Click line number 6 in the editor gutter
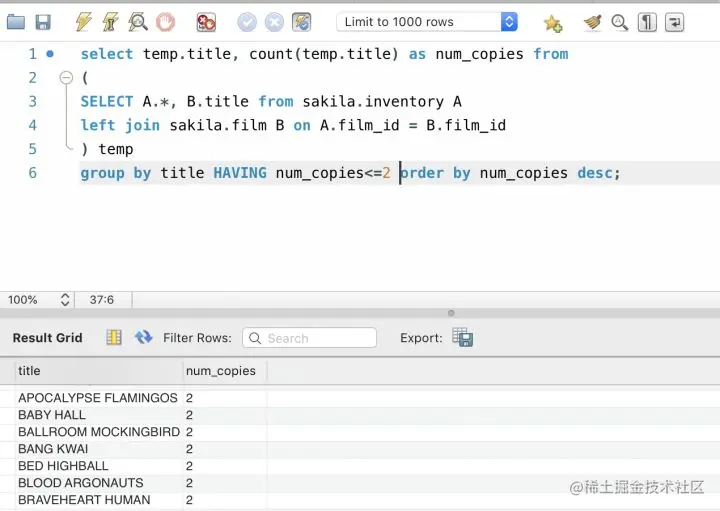The image size is (720, 511). pyautogui.click(x=33, y=173)
